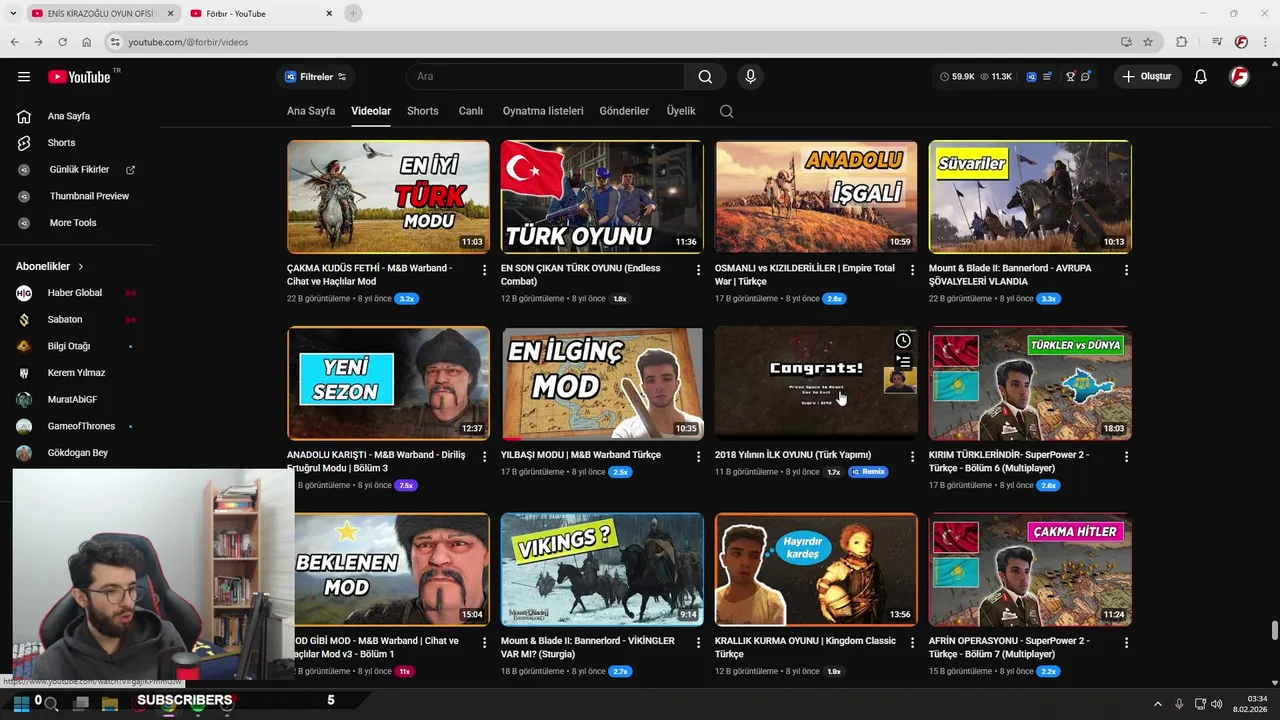Screen dimensions: 1280x720
Task: Open the EN İYİ TÜRK MODU thumbnail
Action: click(x=388, y=197)
